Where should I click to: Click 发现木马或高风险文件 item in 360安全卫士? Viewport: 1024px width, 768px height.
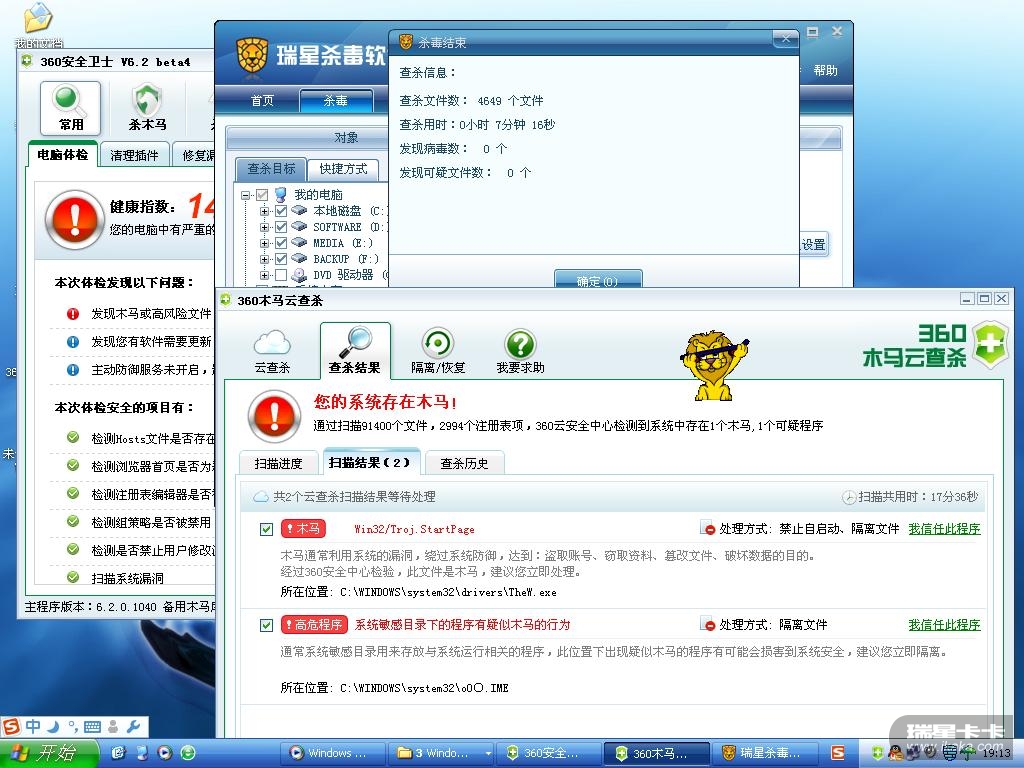(151, 313)
